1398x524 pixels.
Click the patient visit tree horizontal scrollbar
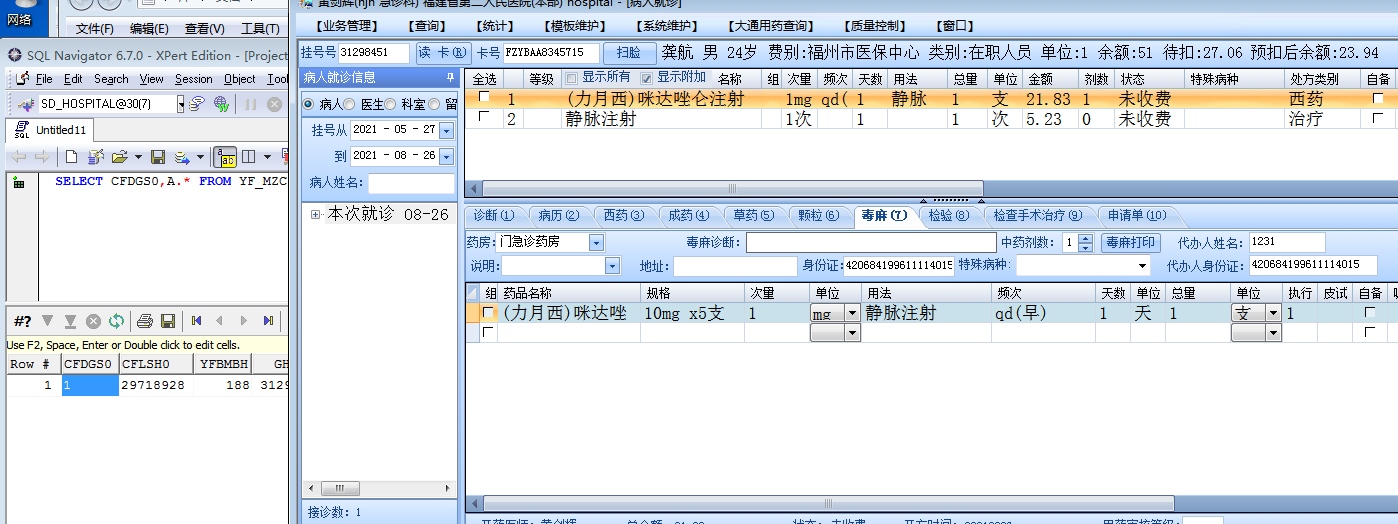(341, 489)
